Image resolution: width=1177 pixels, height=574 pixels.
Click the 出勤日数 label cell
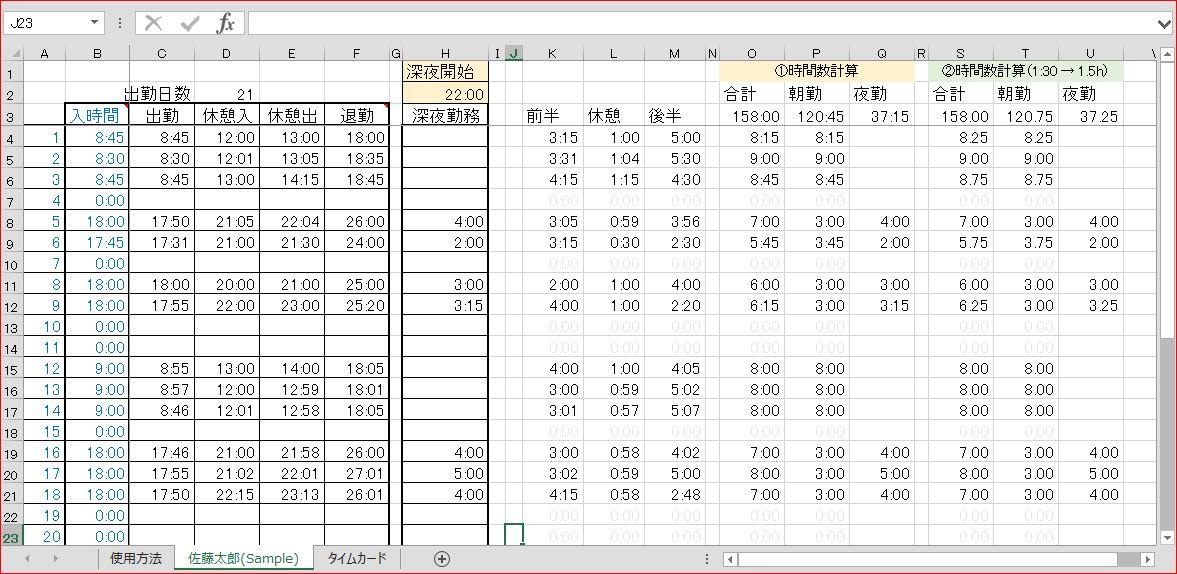point(158,94)
